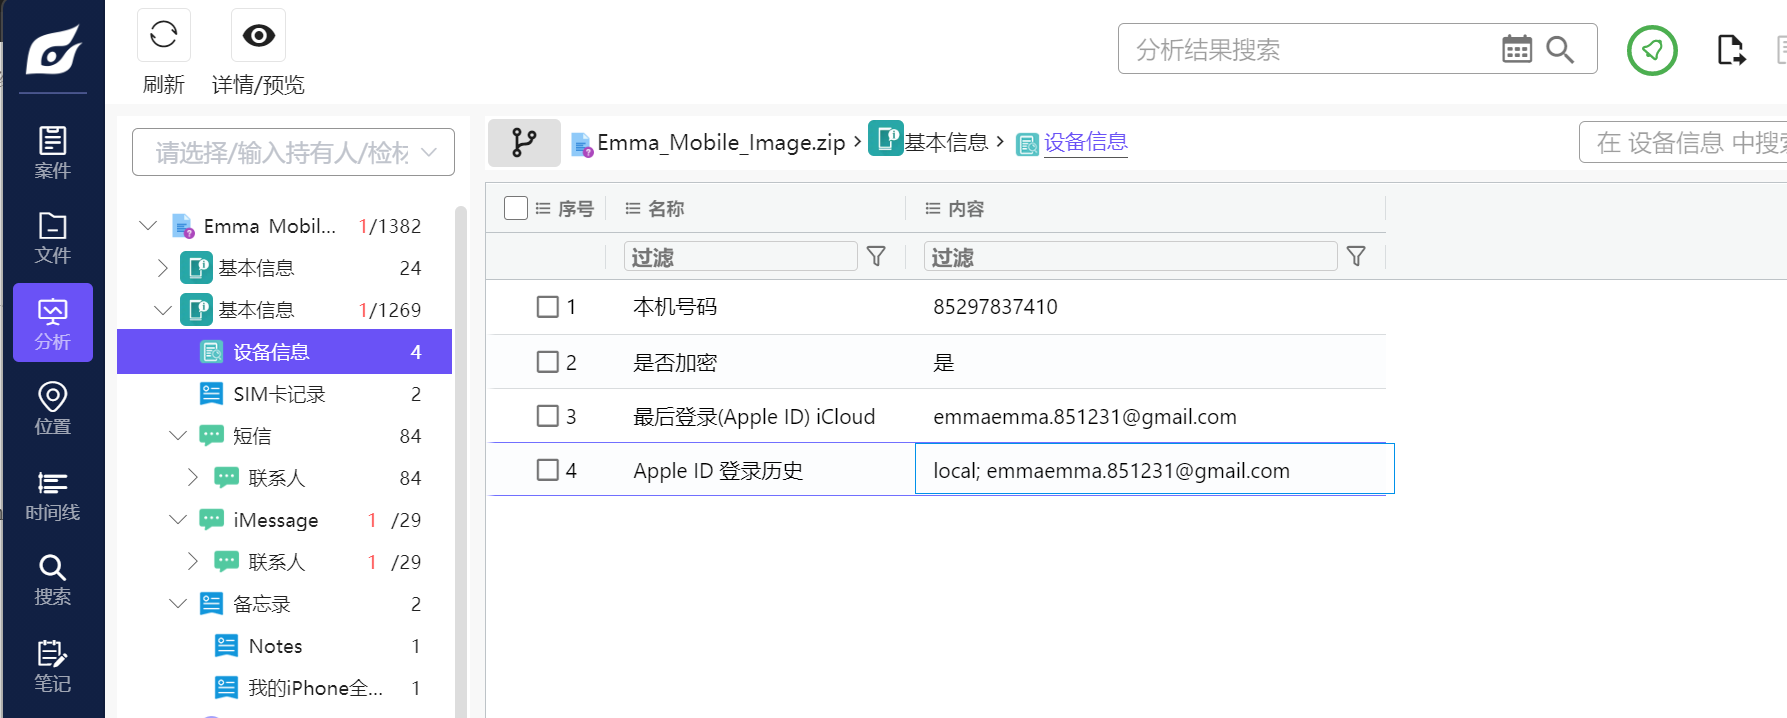Click the application logo at top left

coord(54,48)
